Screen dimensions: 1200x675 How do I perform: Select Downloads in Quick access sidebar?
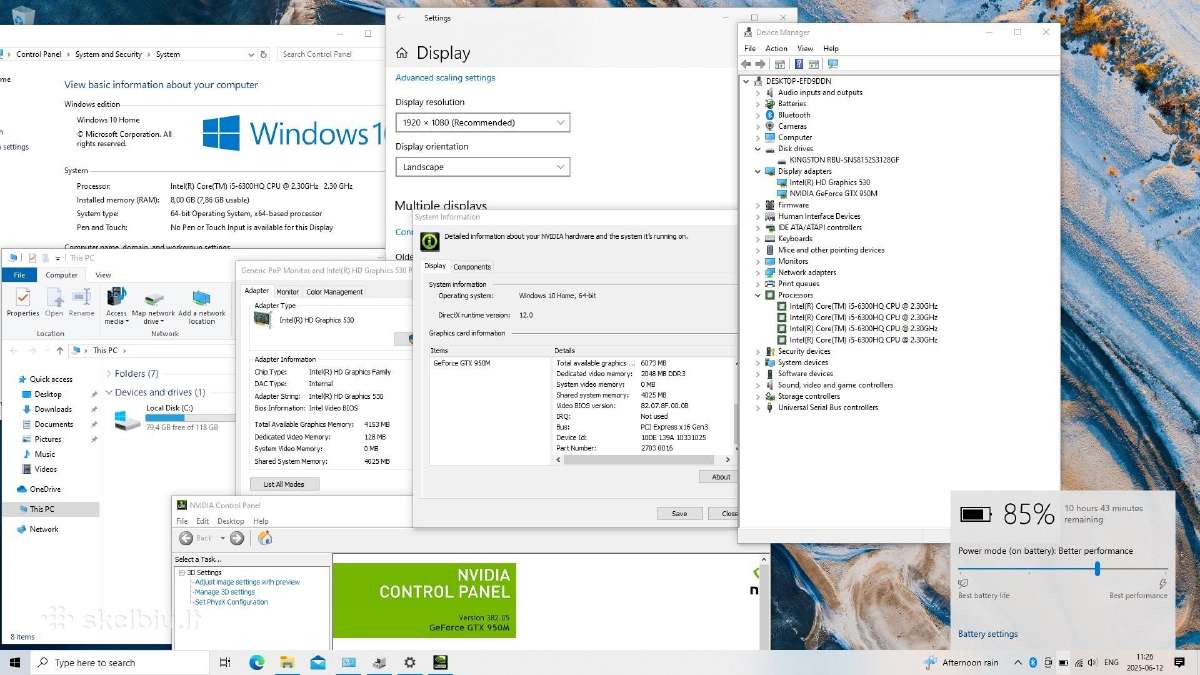click(x=53, y=409)
